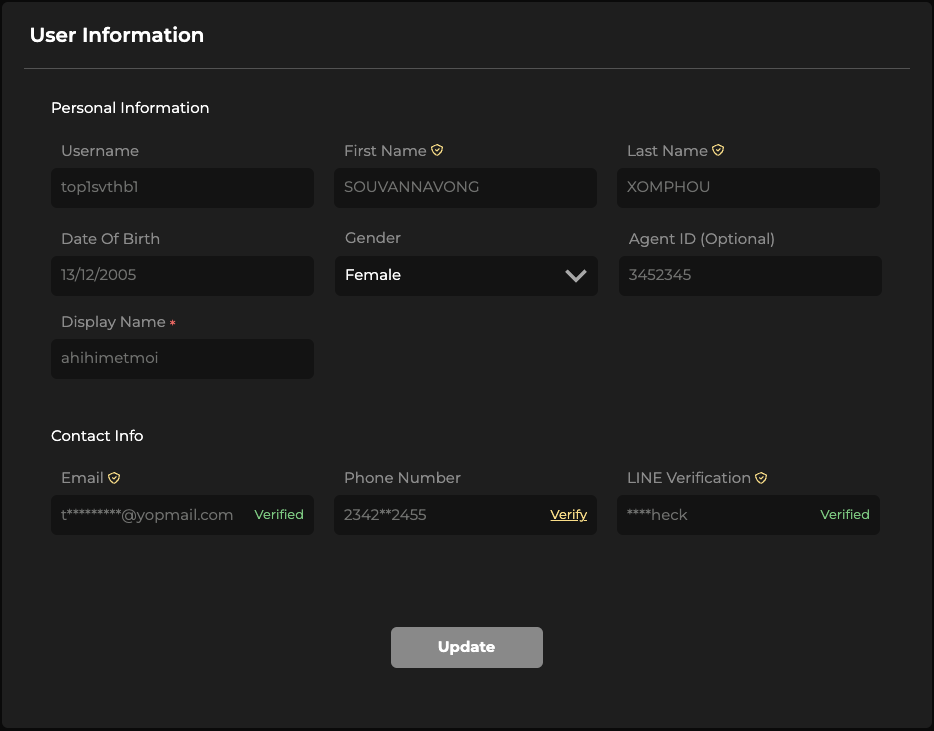Click the Verify link for Phone Number
934x731 pixels.
568,515
